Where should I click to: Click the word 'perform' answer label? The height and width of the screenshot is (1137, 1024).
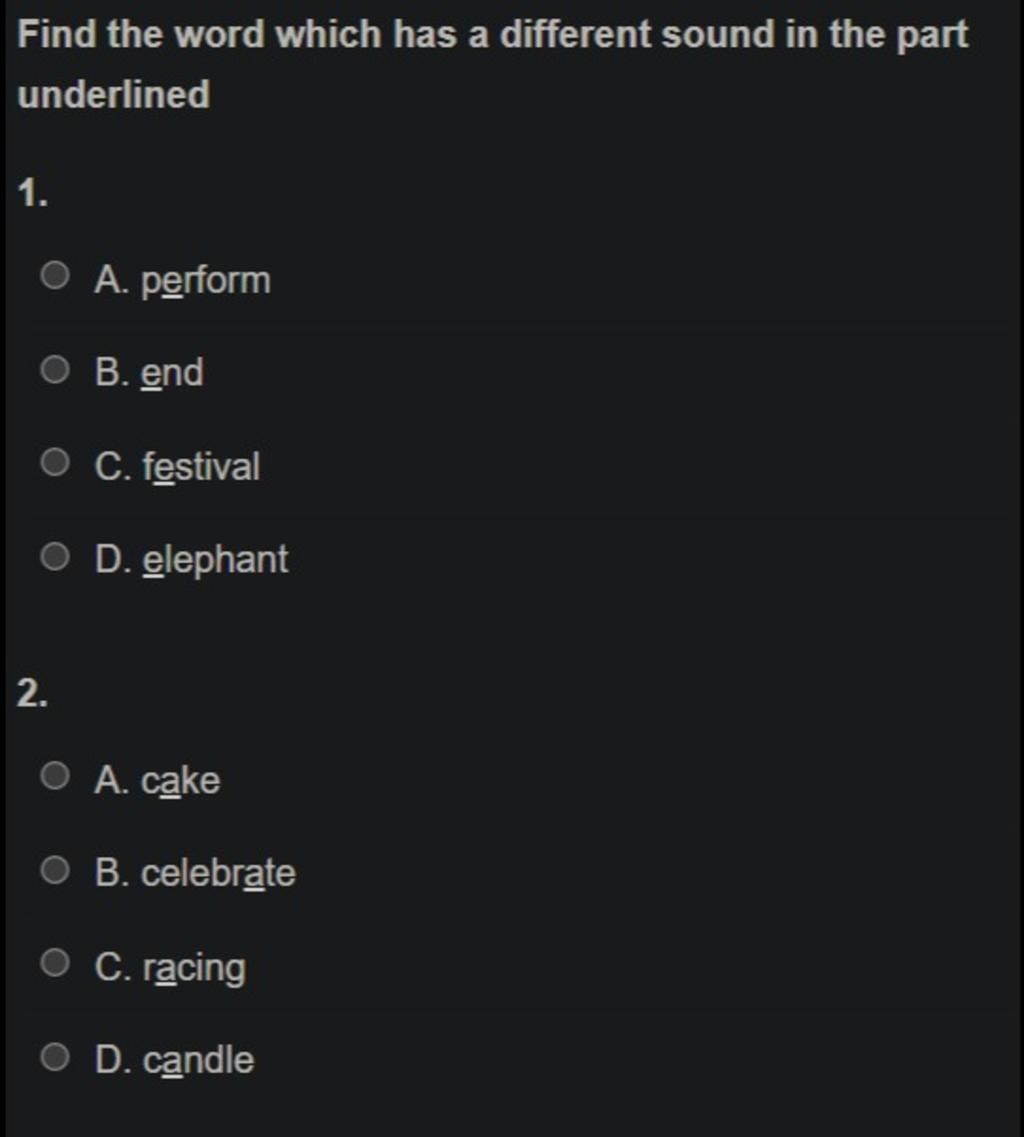206,281
